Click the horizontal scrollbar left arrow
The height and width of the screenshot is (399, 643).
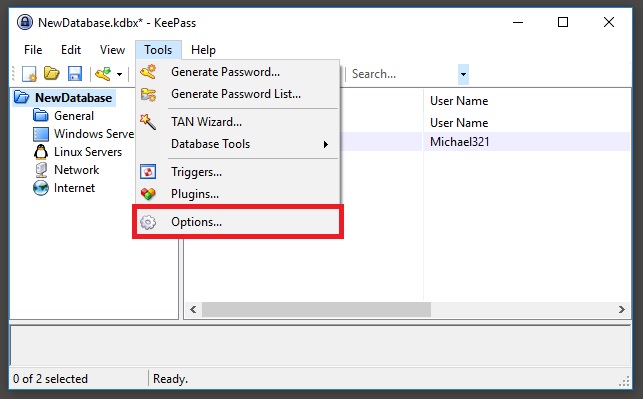193,309
